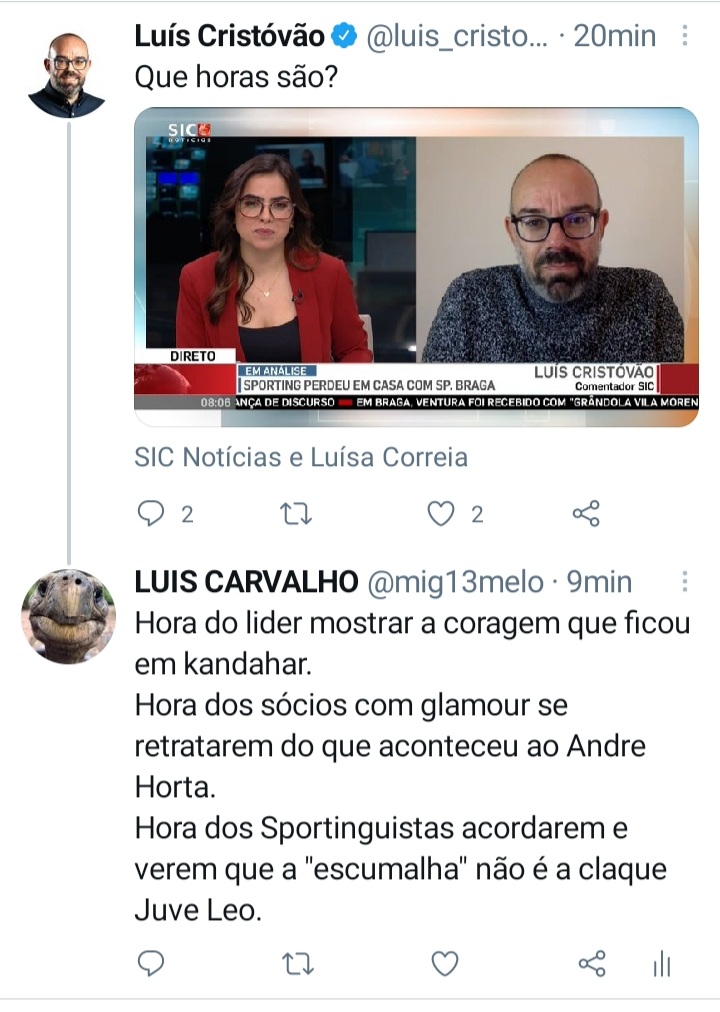Reply to Luís Cristóvão's tweet
720x1012 pixels.
[151, 514]
